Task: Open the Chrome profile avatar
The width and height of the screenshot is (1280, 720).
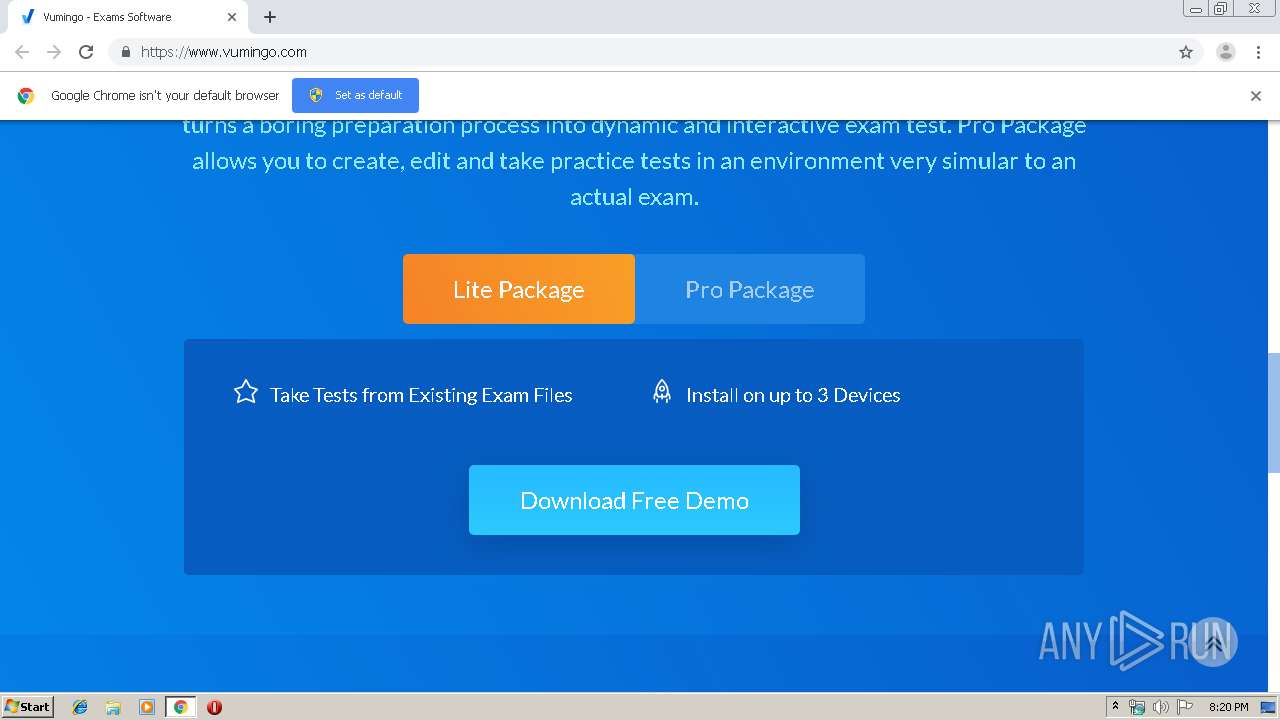Action: click(1225, 52)
